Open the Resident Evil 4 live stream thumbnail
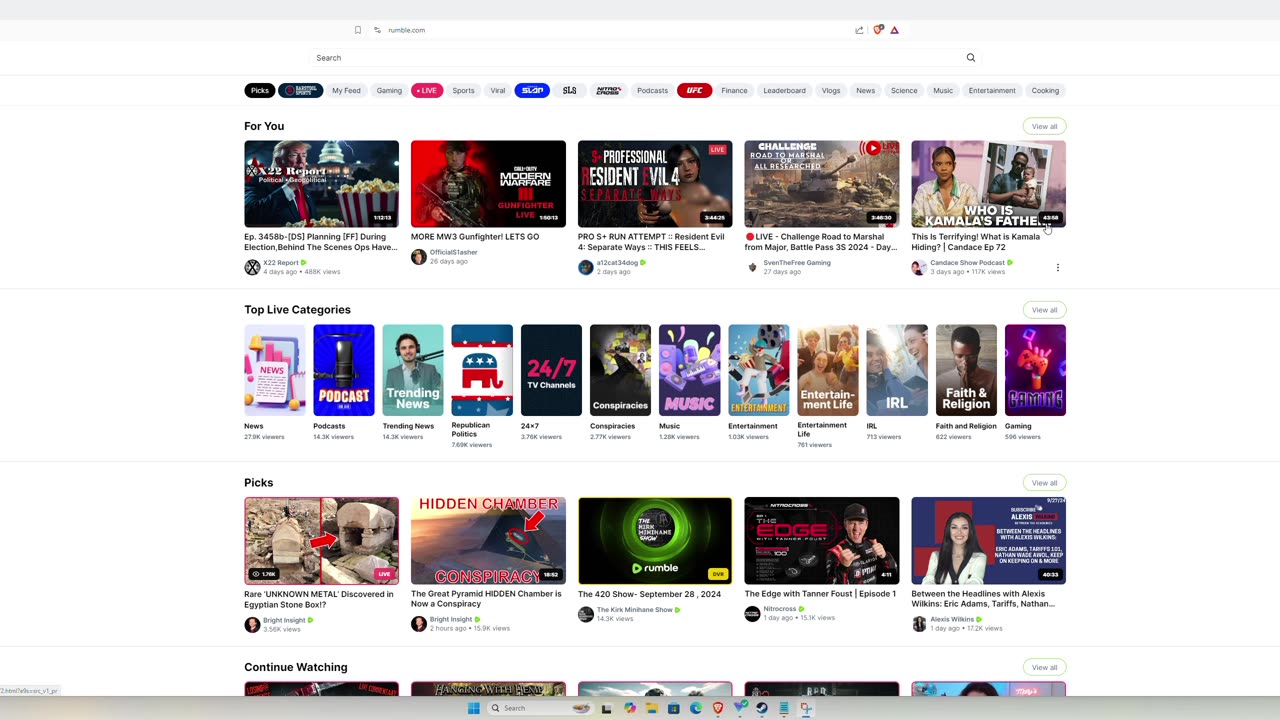This screenshot has width=1280, height=720. tap(655, 184)
